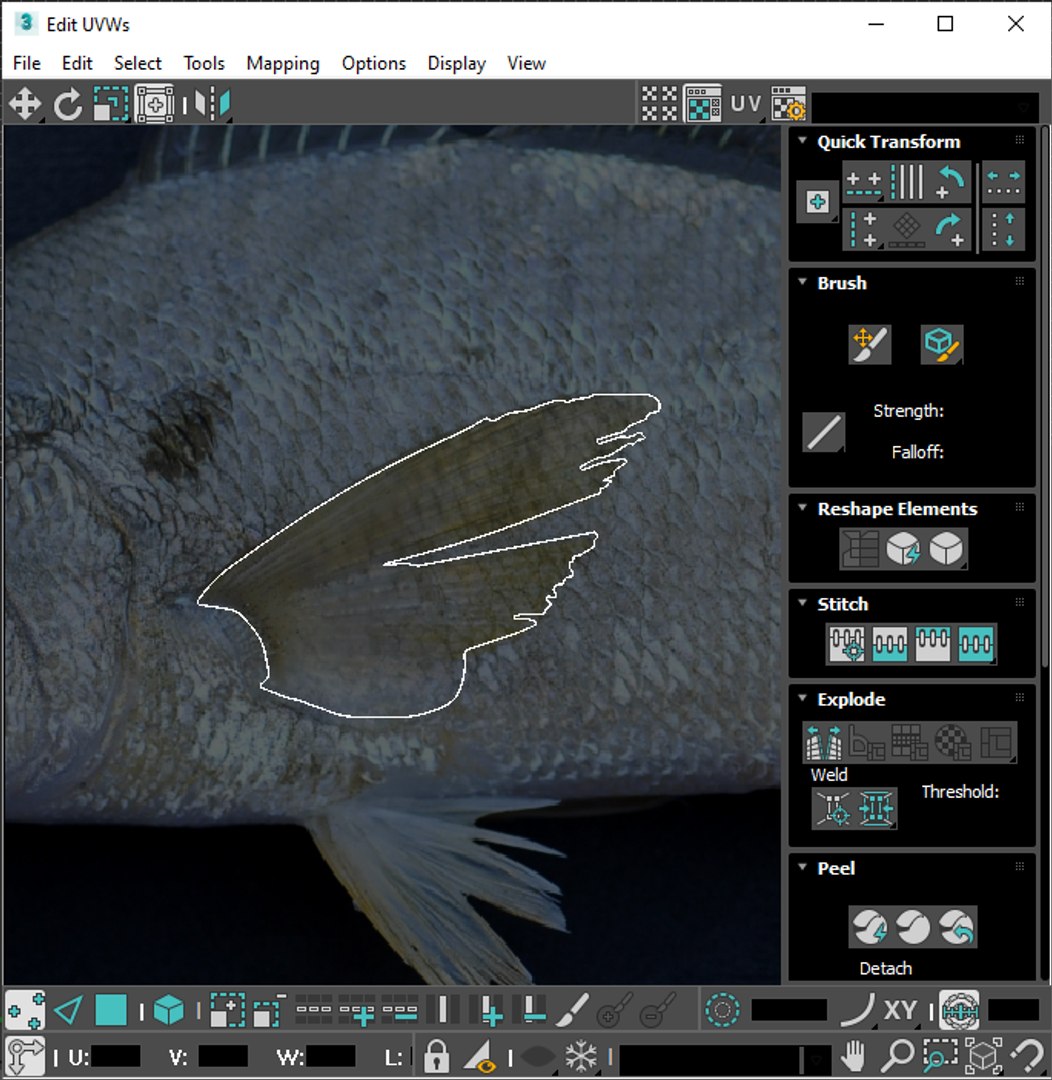The image size is (1052, 1080).
Task: Click Target Weld icon
Action: (x=833, y=808)
